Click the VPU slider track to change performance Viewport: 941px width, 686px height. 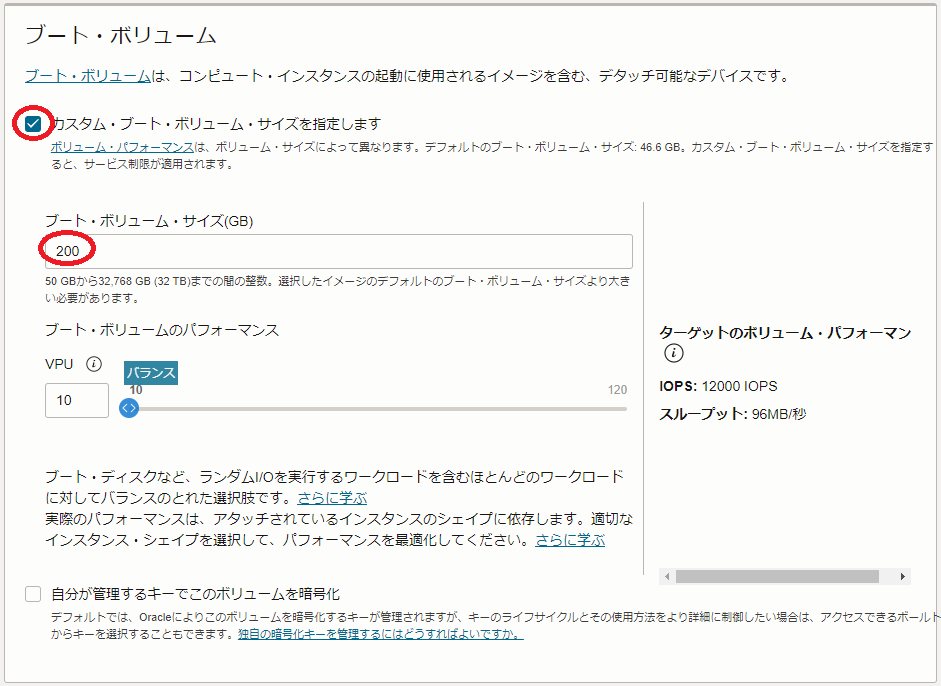click(400, 408)
